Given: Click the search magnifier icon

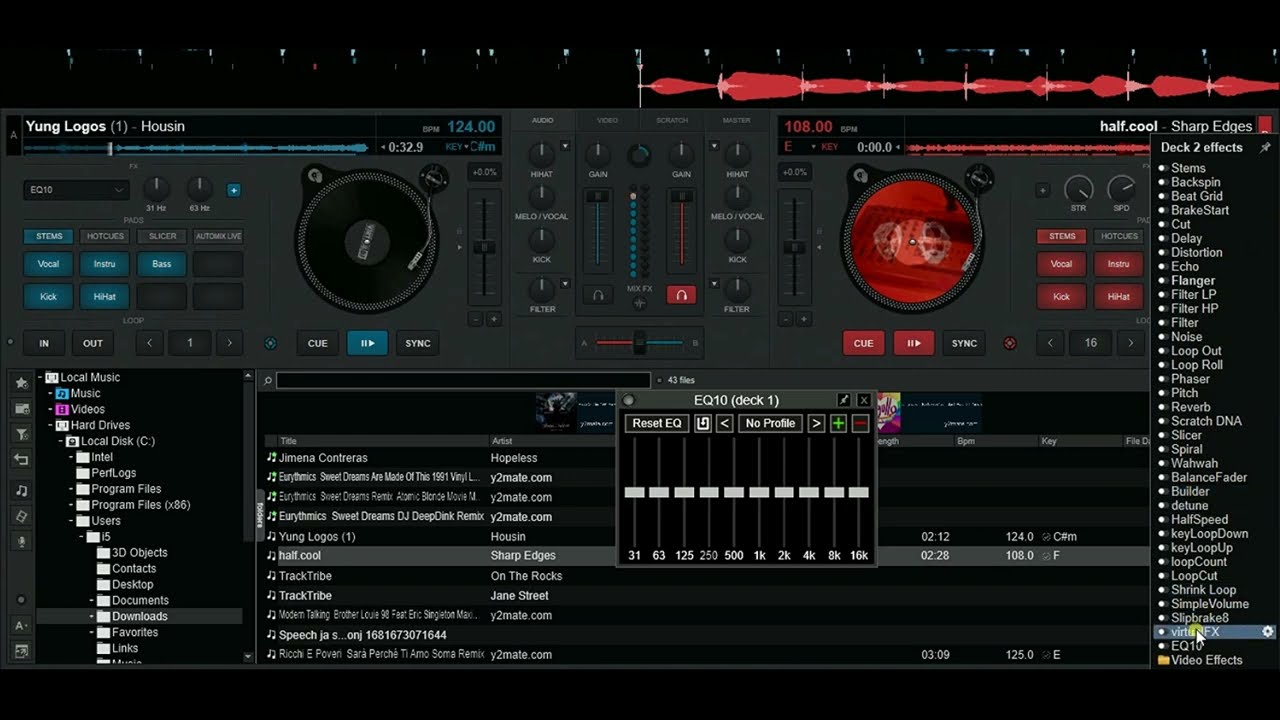Looking at the screenshot, I should (268, 381).
